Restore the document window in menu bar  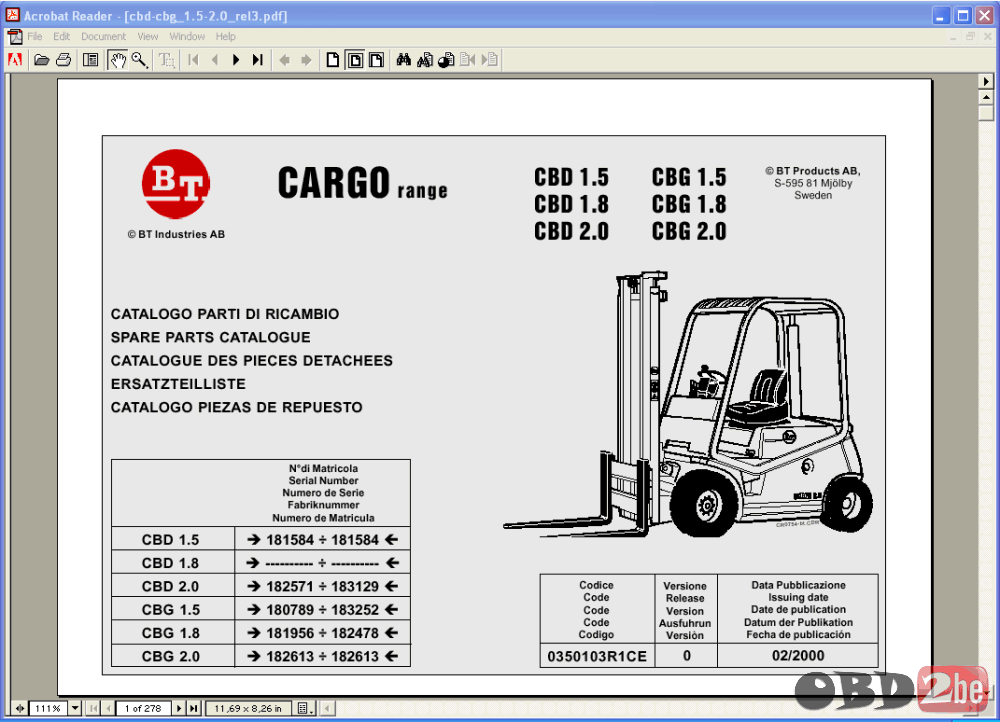(x=970, y=37)
